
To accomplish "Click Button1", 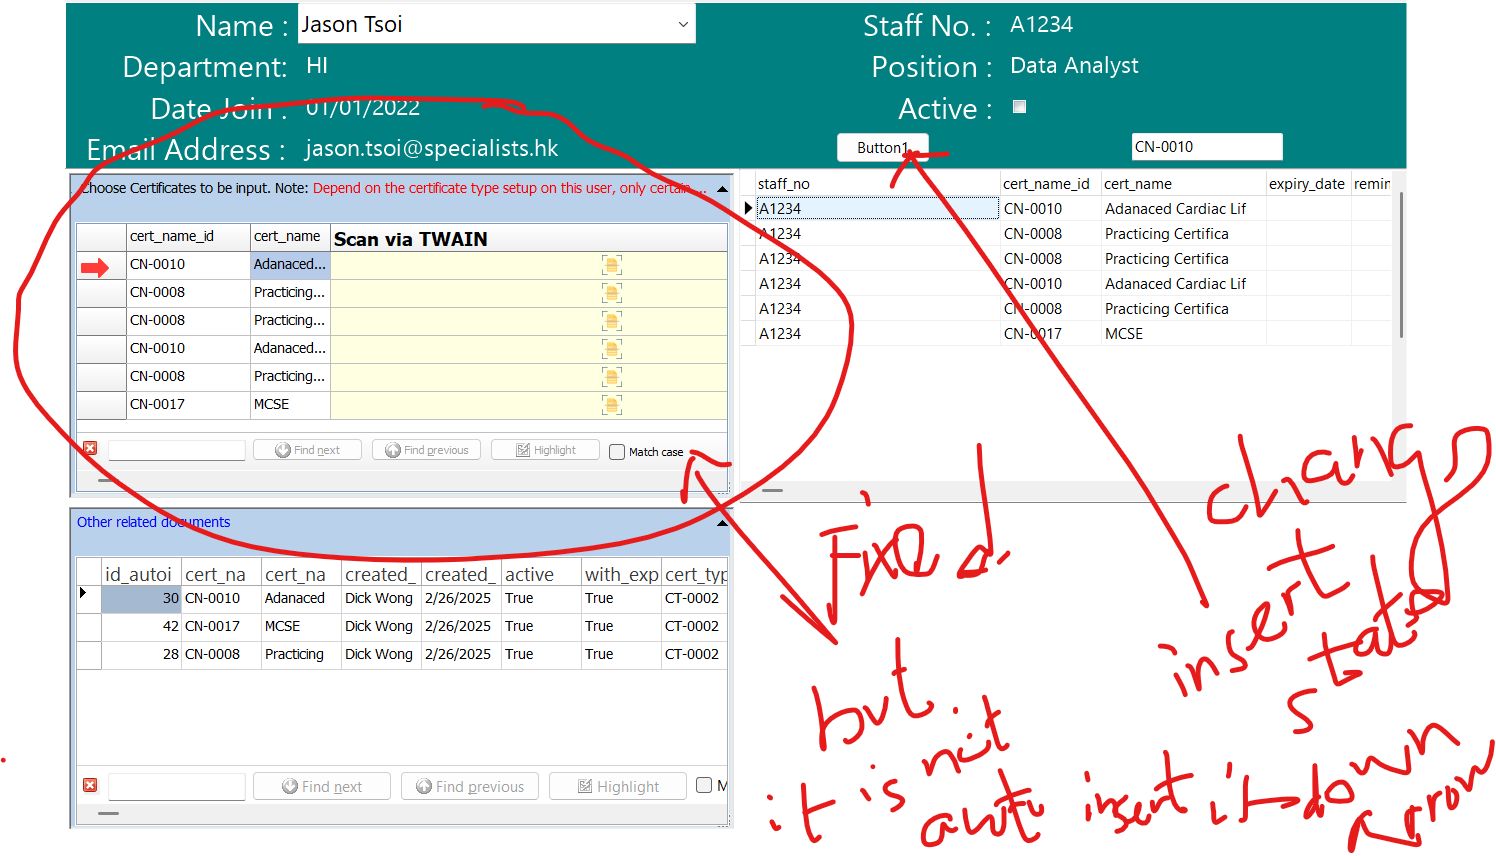I will click(883, 147).
